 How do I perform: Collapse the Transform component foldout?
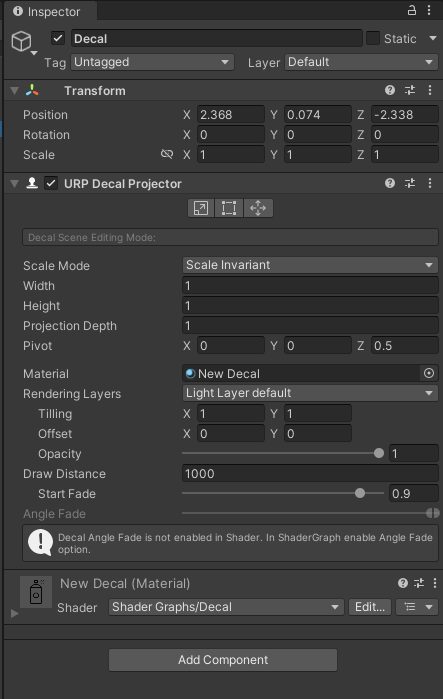point(14,91)
